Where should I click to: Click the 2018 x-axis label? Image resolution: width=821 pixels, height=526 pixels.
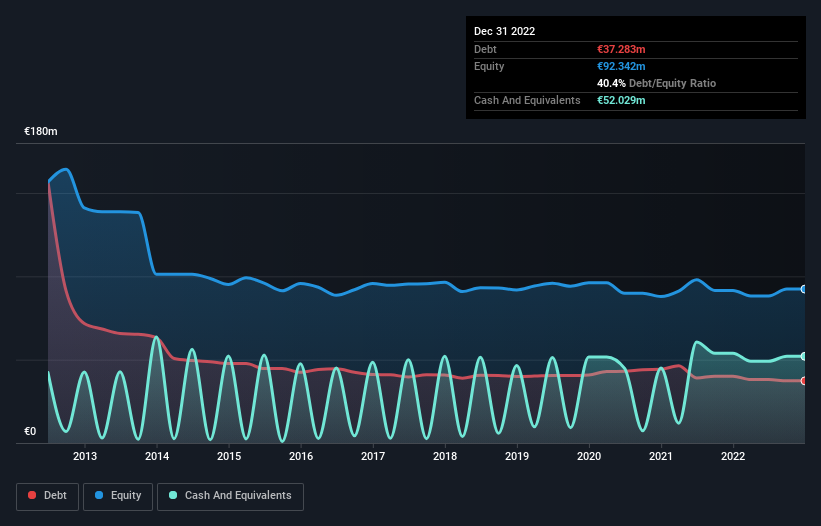click(445, 456)
